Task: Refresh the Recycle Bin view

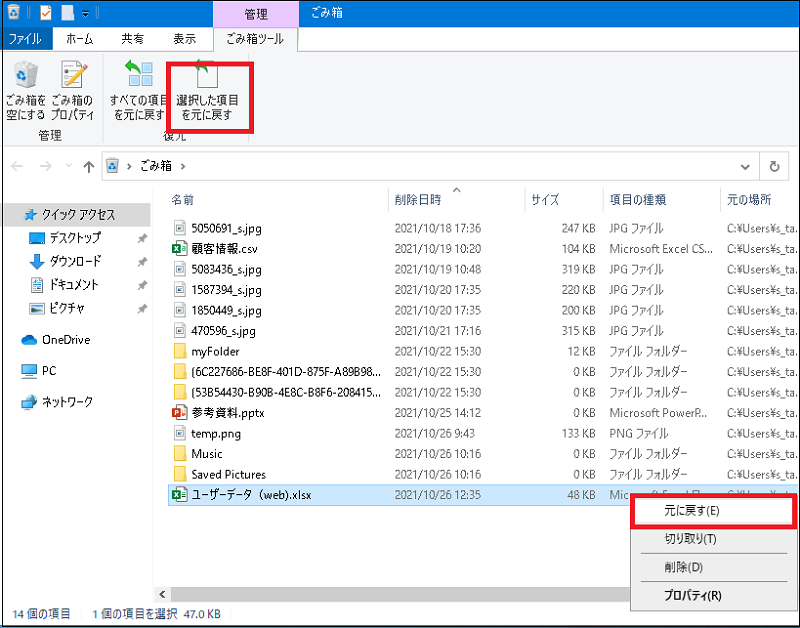Action: 774,166
